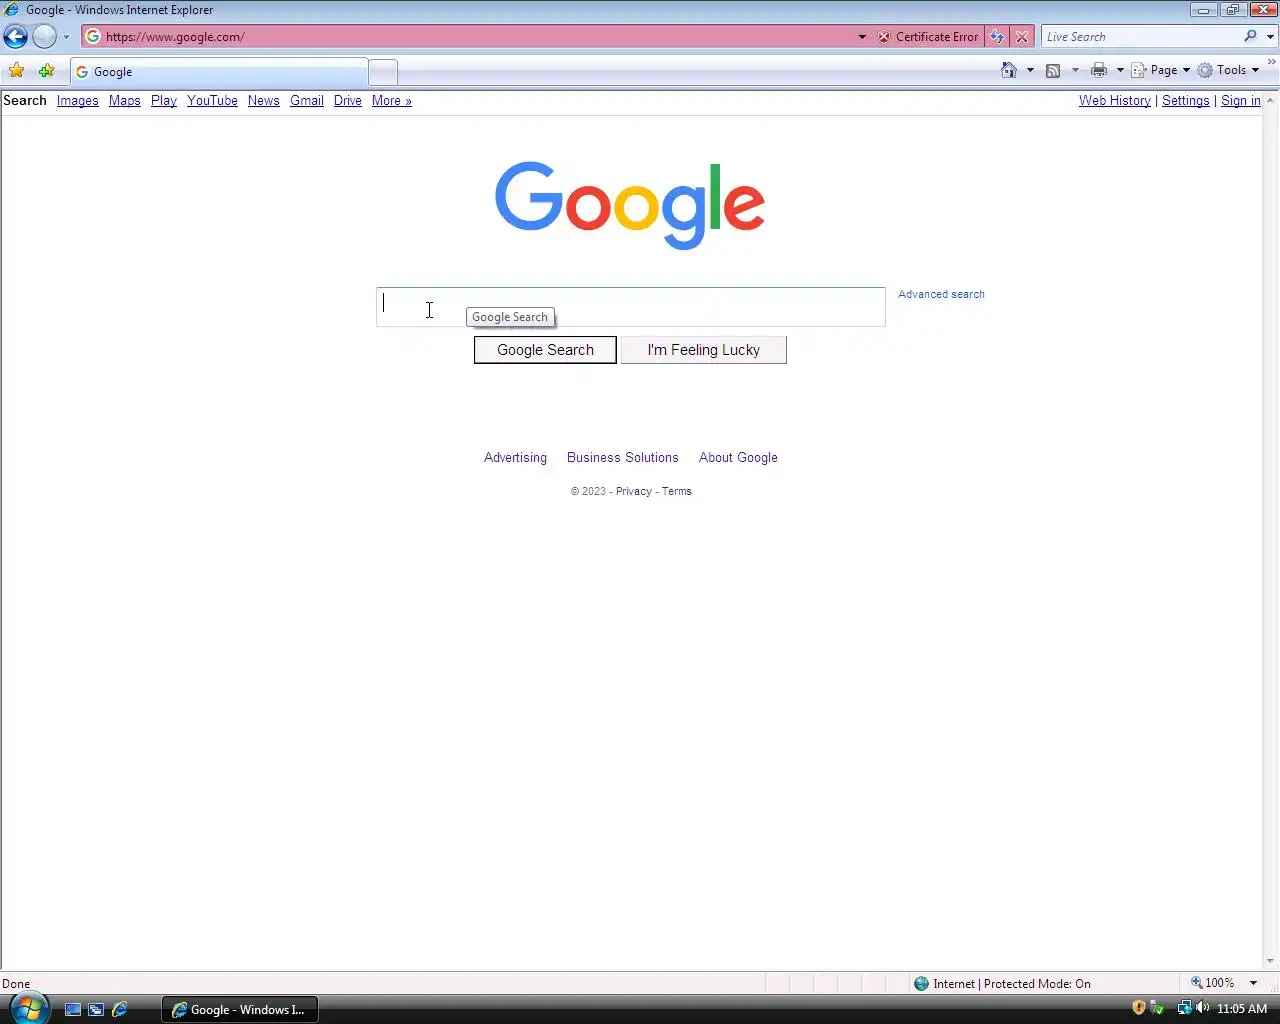Open the Tools menu

click(1229, 70)
